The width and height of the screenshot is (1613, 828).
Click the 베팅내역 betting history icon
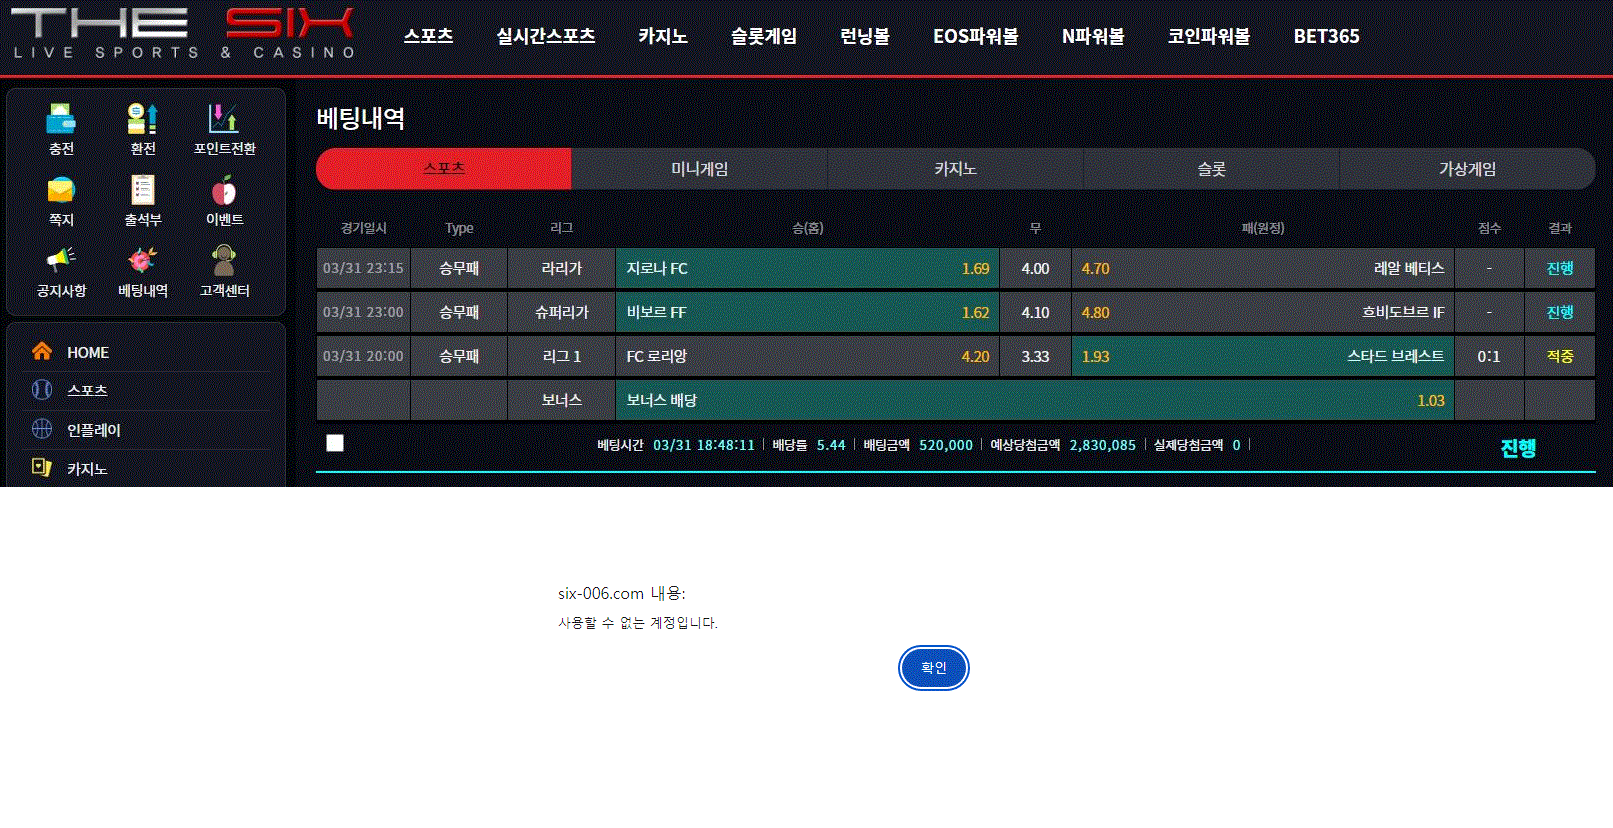click(x=143, y=262)
